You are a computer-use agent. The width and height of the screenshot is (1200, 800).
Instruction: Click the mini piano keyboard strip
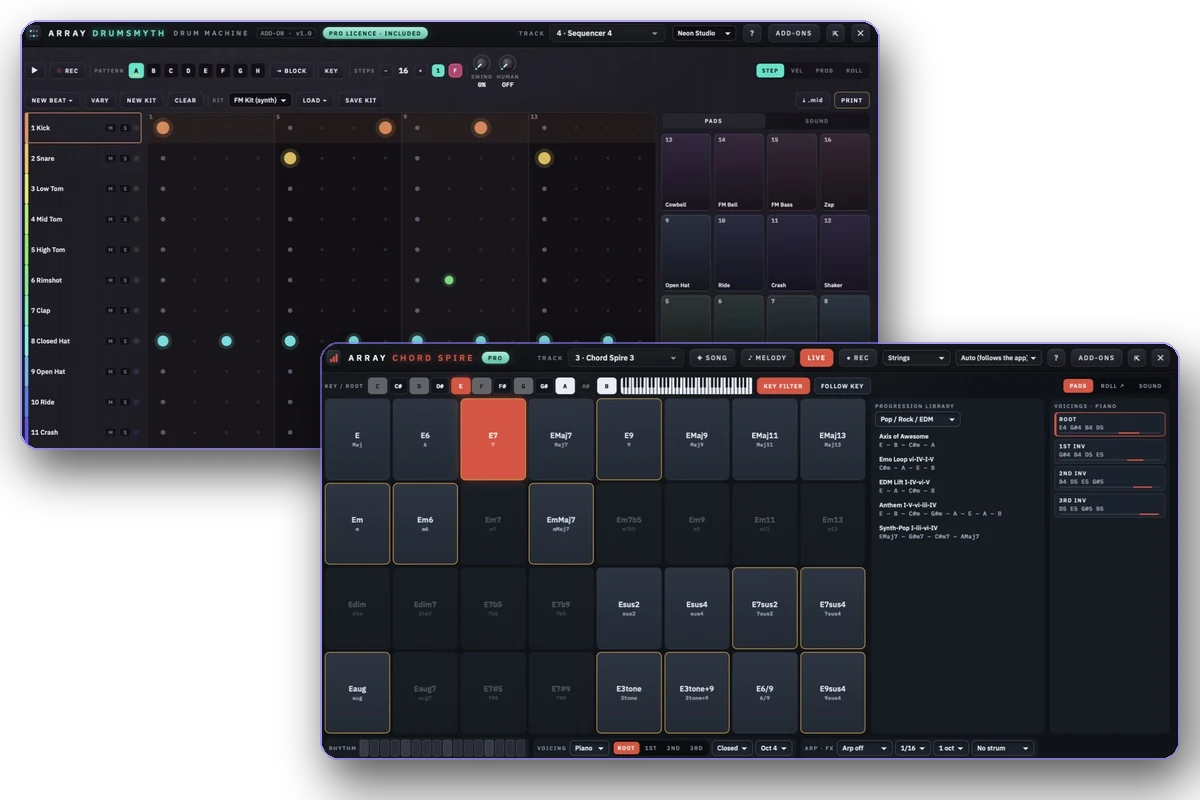click(685, 386)
